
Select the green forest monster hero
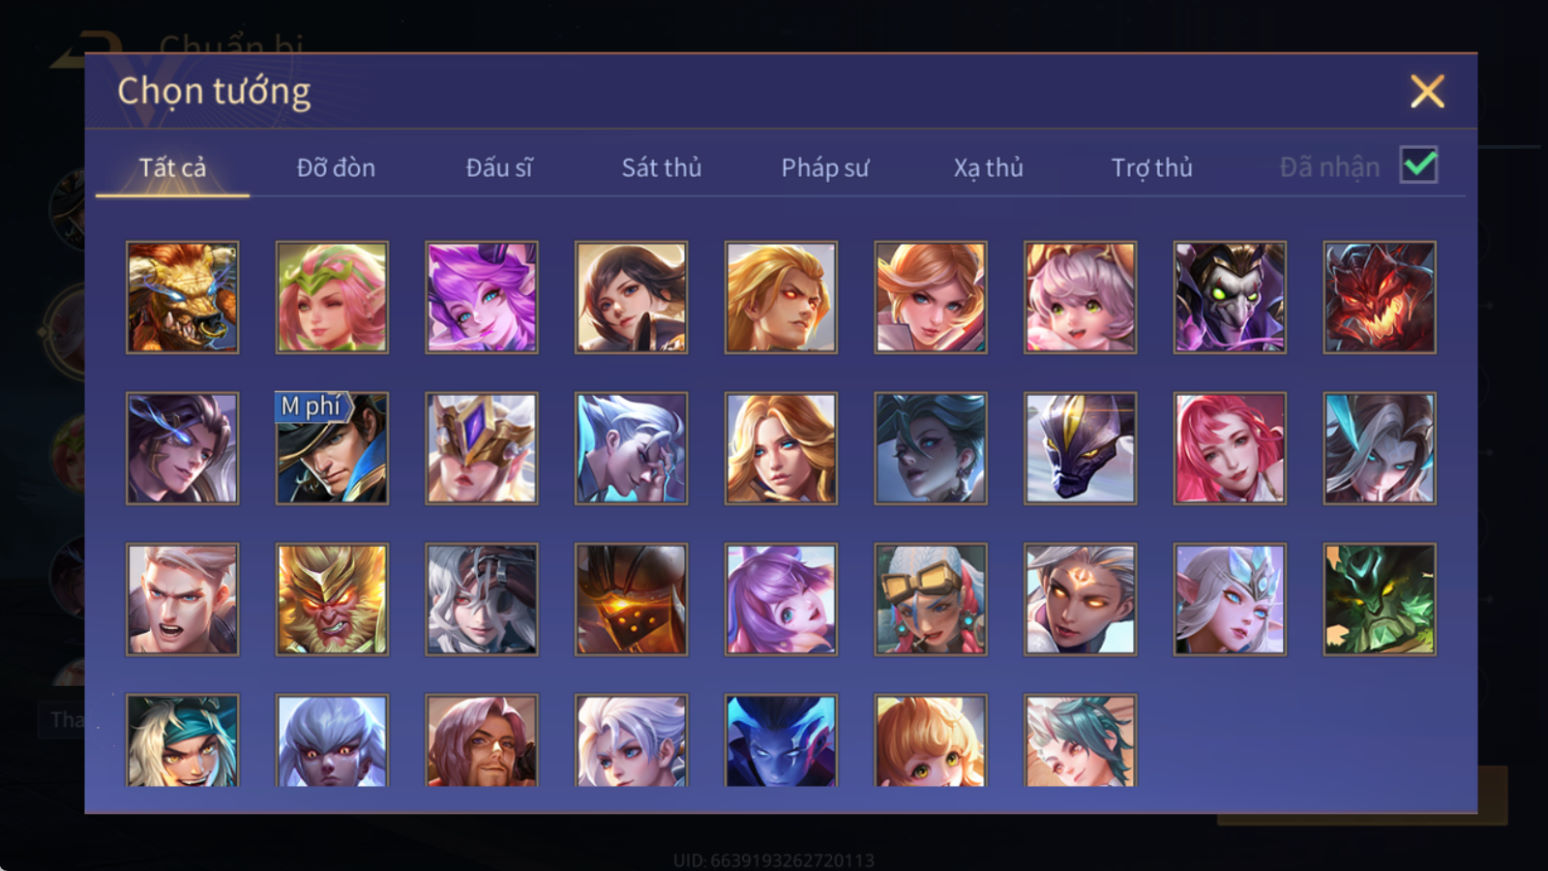1379,599
